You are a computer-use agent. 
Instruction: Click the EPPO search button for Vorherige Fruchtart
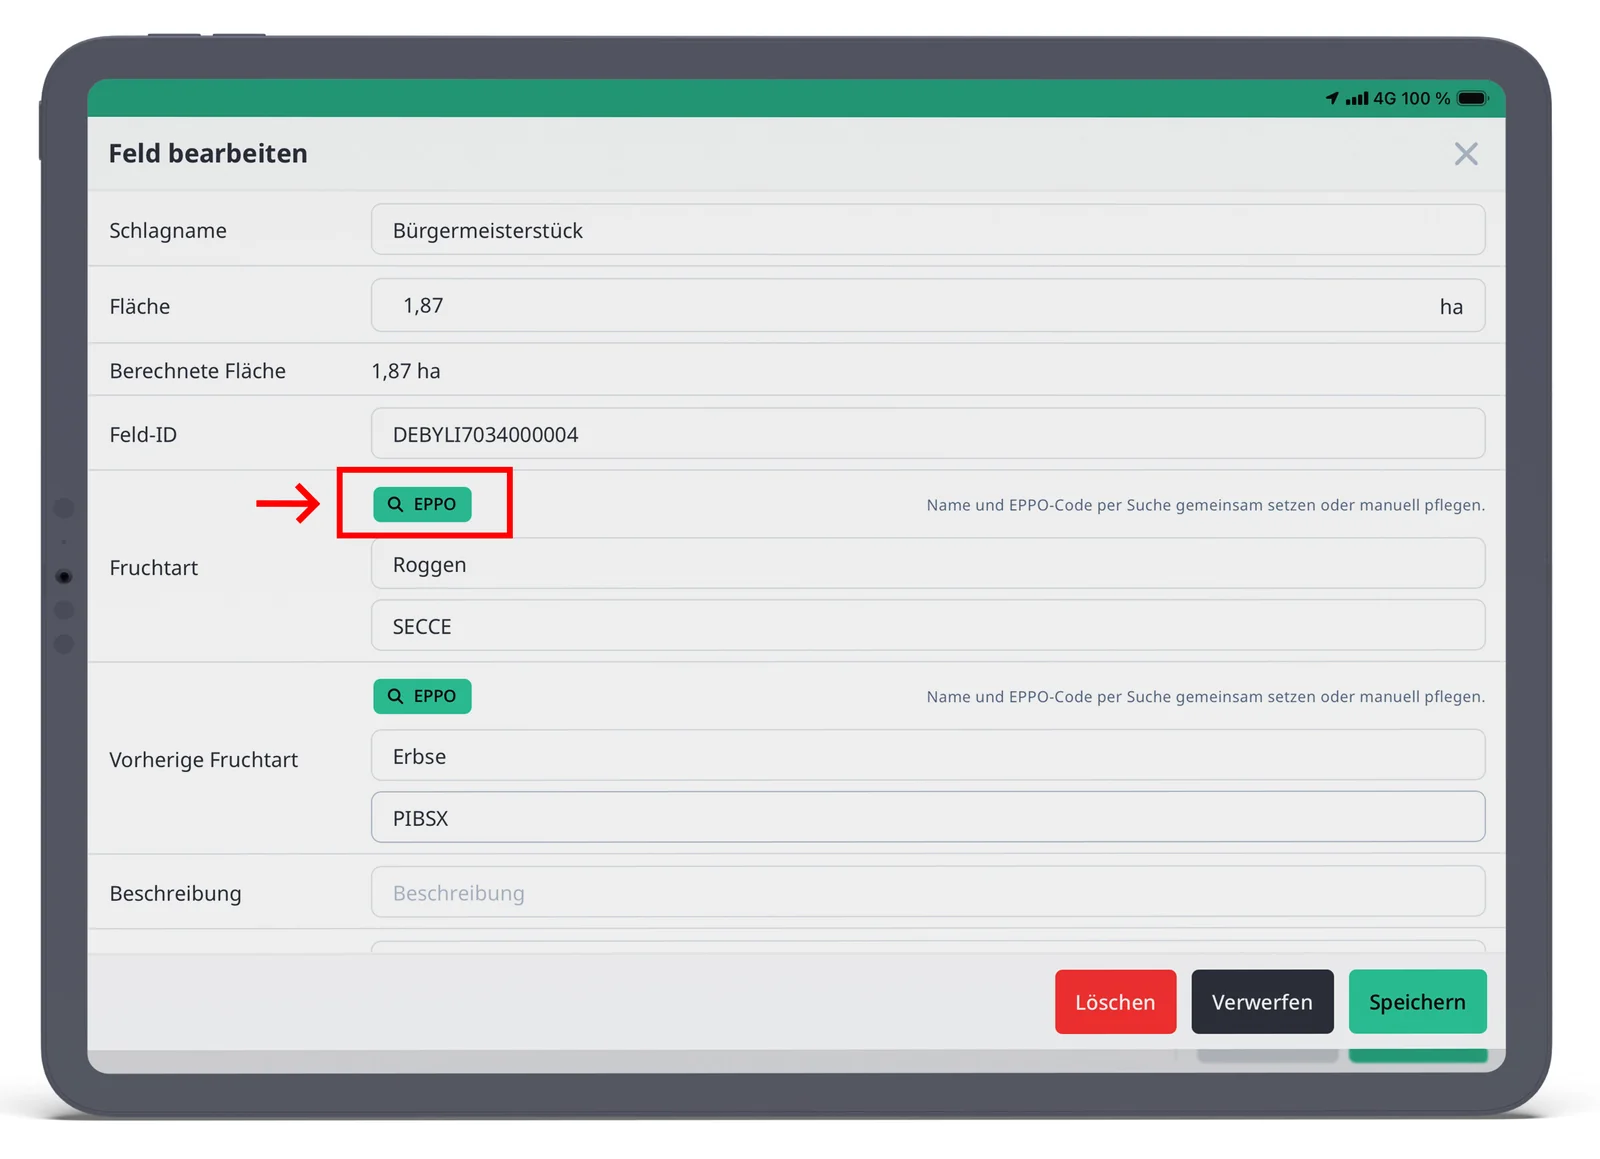pyautogui.click(x=422, y=696)
